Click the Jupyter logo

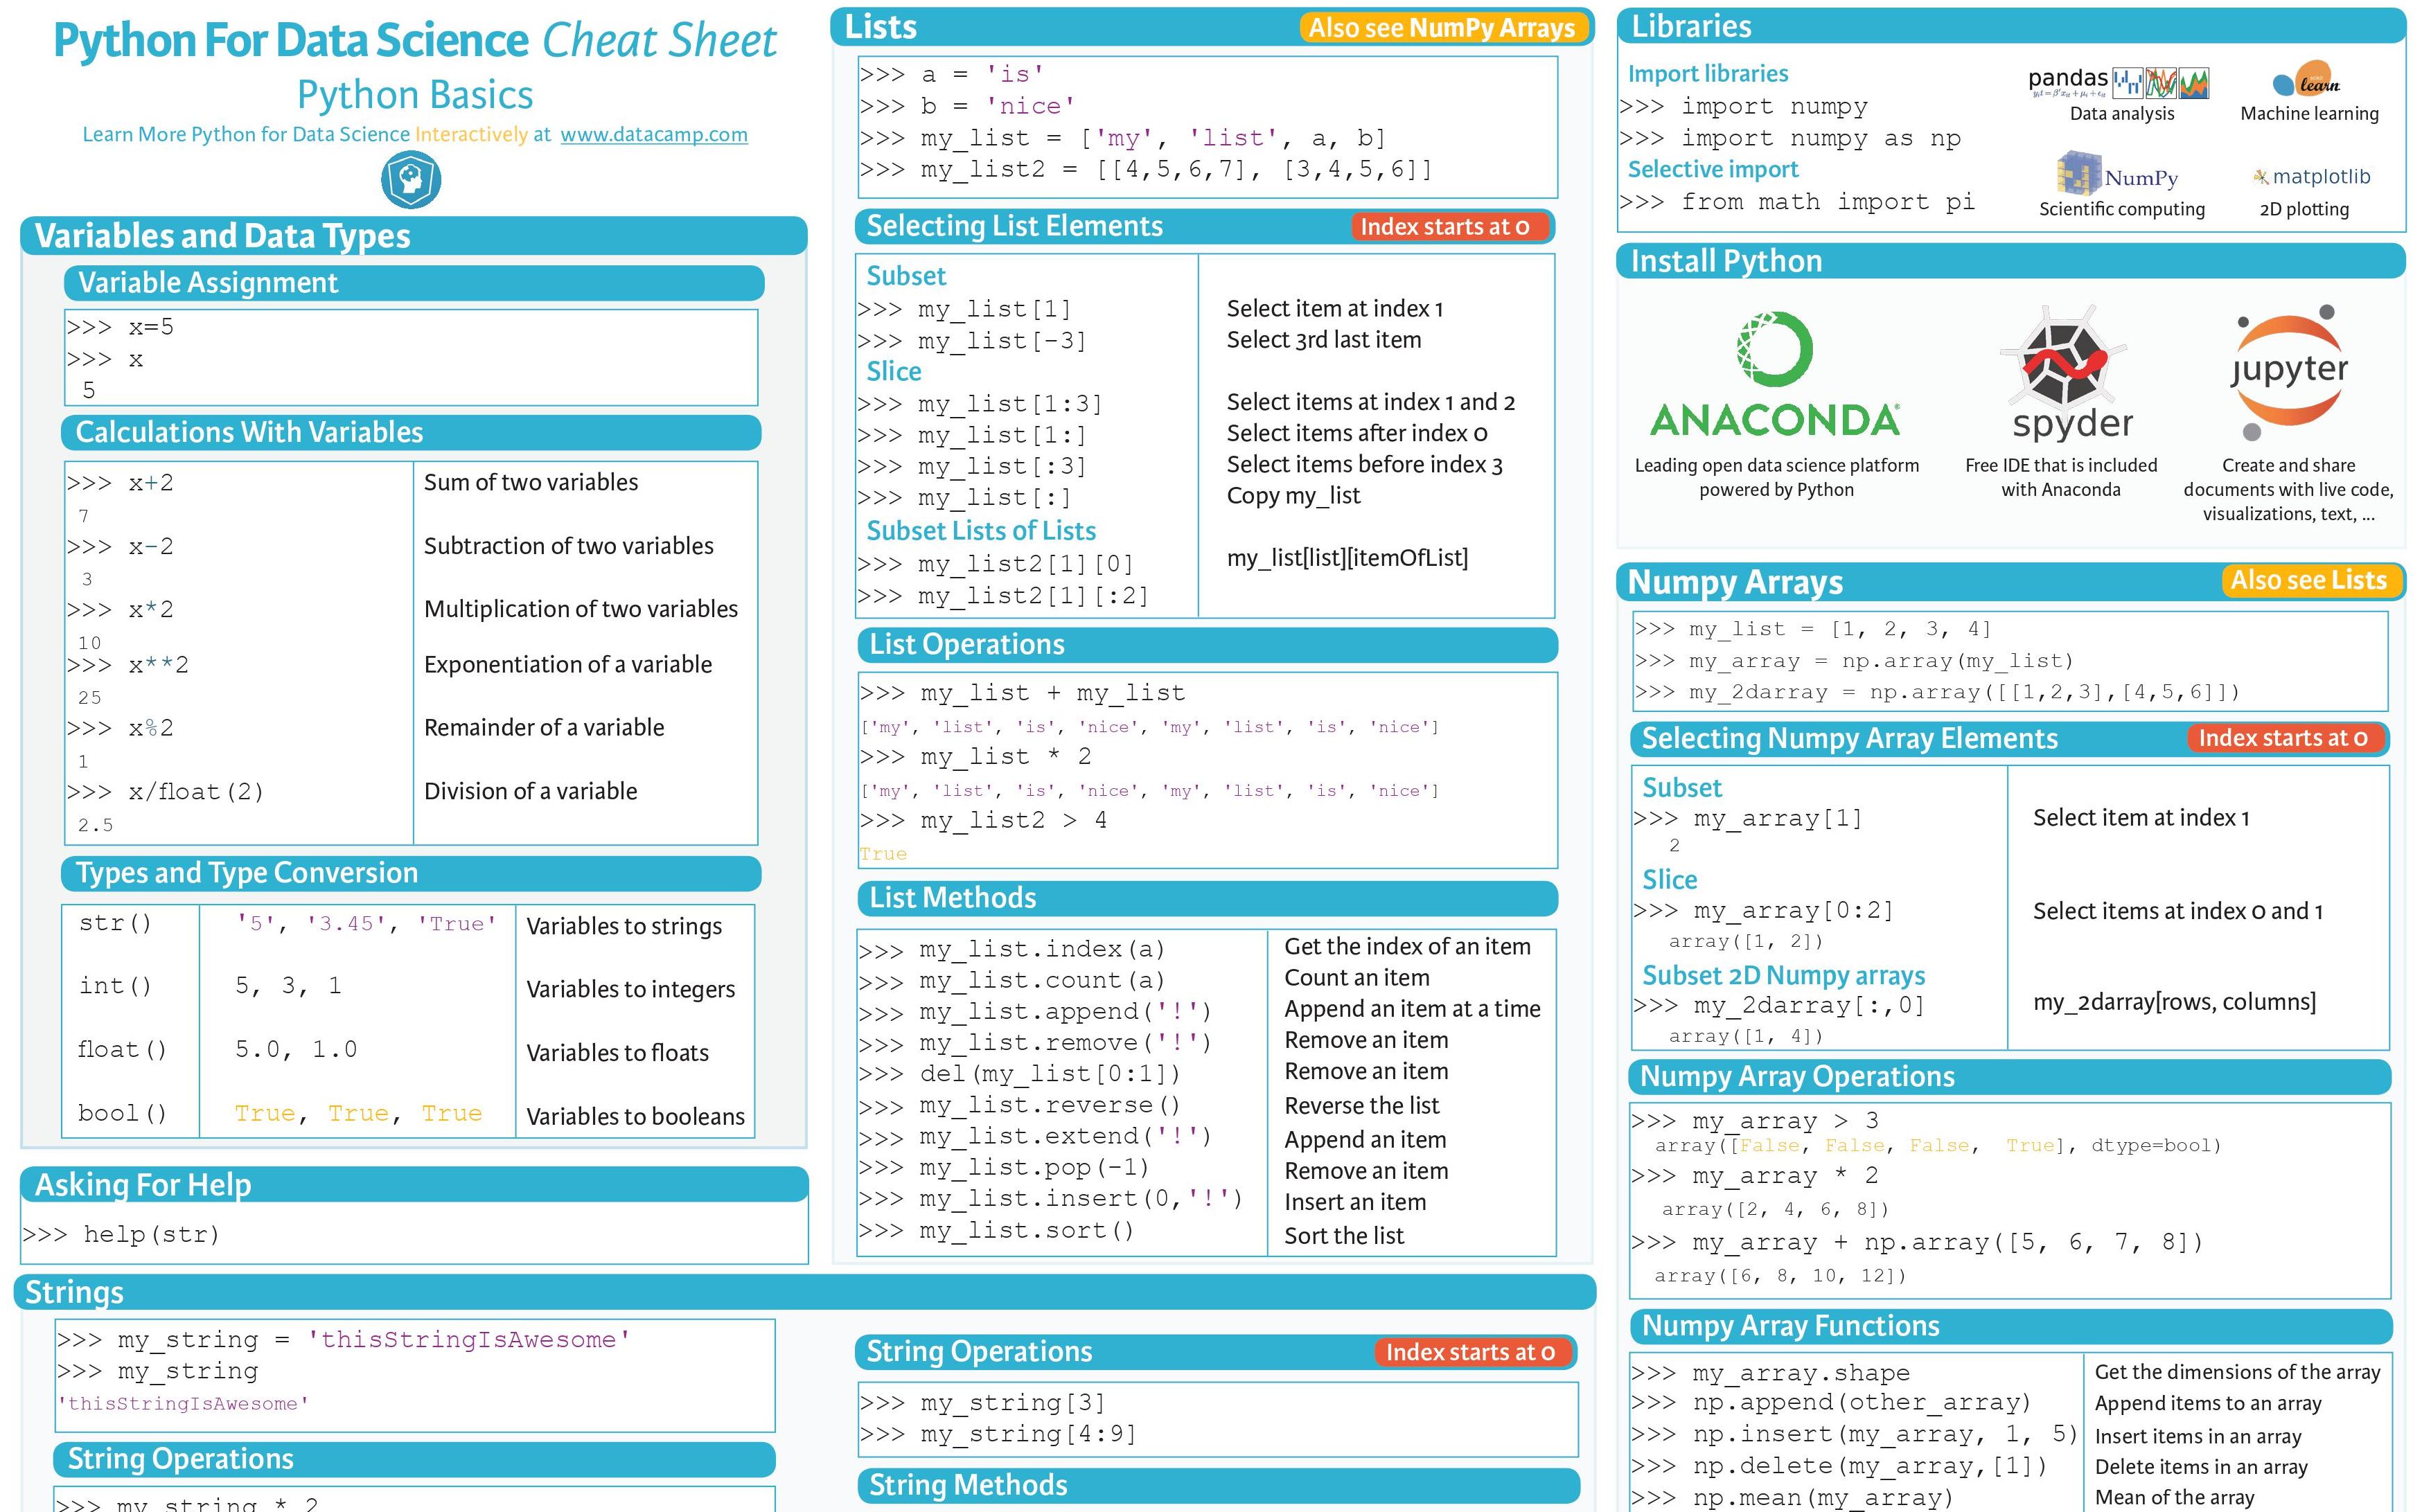click(2289, 372)
